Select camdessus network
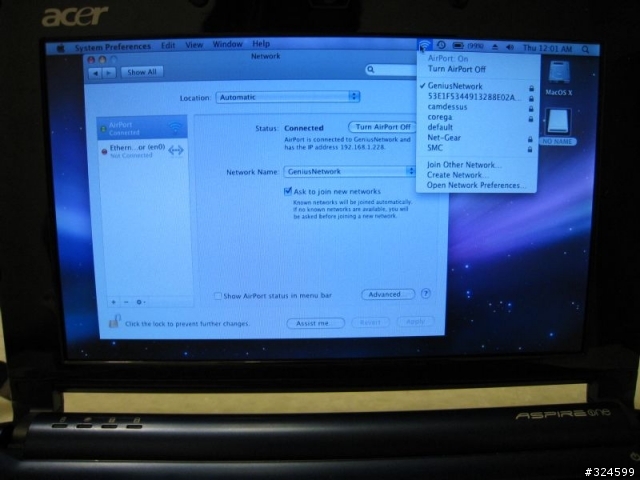 click(x=478, y=107)
